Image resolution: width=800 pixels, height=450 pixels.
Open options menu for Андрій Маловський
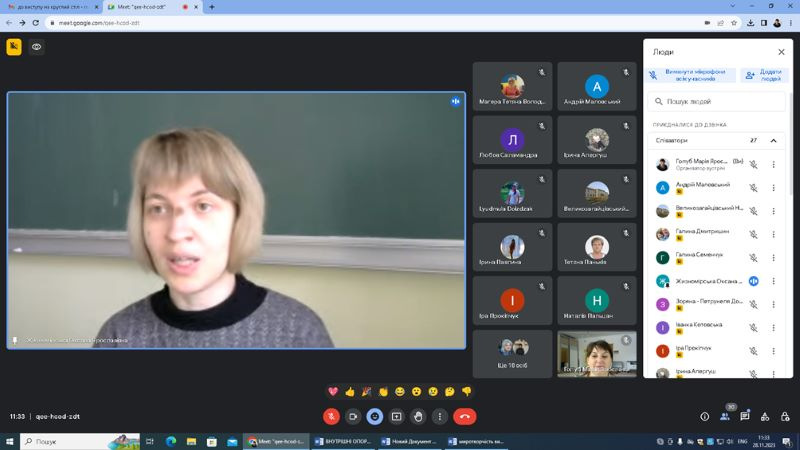[773, 188]
